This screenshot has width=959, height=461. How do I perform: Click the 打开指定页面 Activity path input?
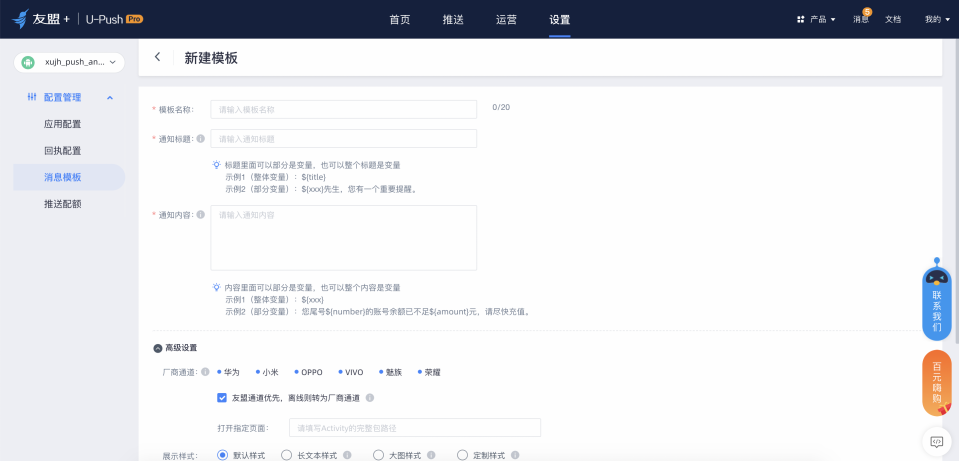pyautogui.click(x=415, y=428)
